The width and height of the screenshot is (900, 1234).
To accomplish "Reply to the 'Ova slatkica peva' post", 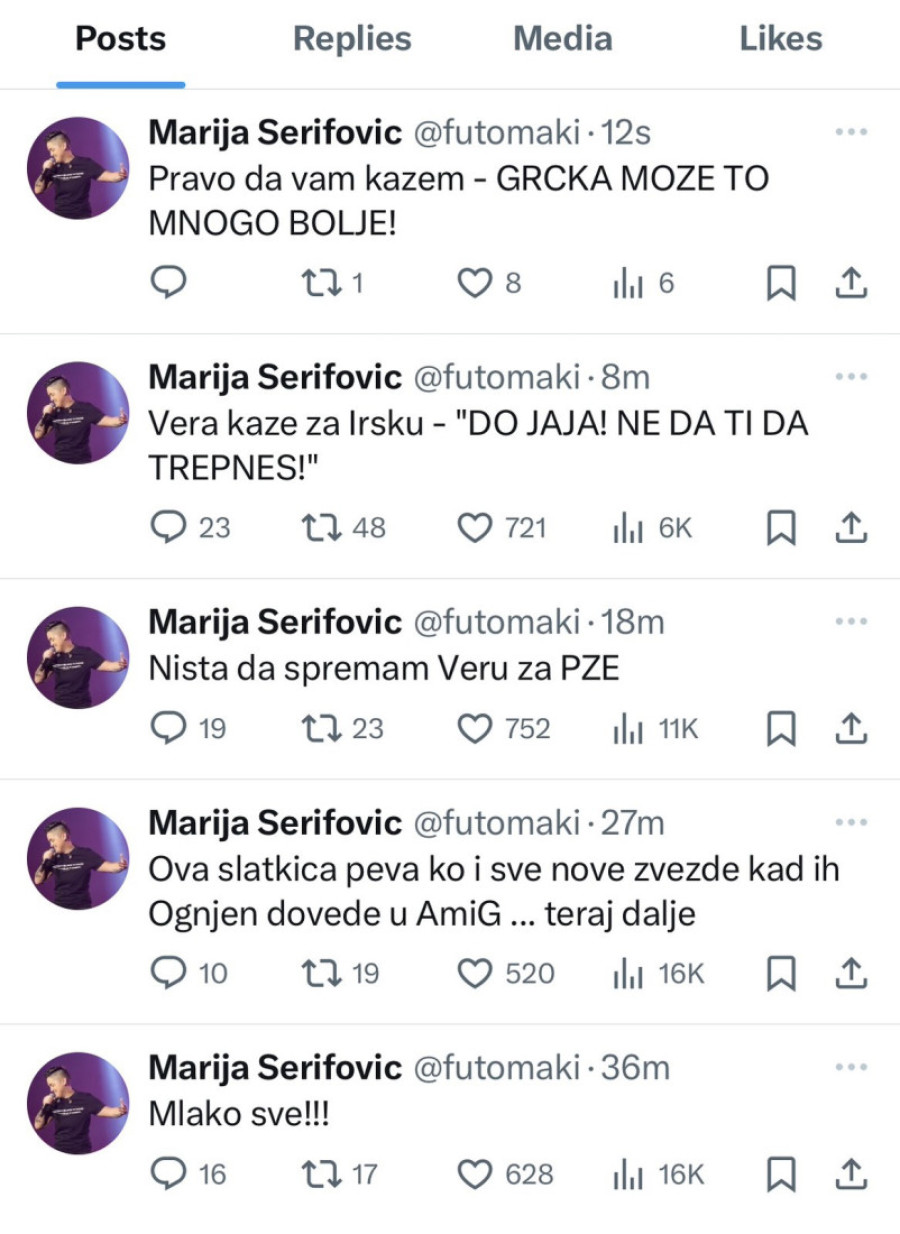I will 168,972.
